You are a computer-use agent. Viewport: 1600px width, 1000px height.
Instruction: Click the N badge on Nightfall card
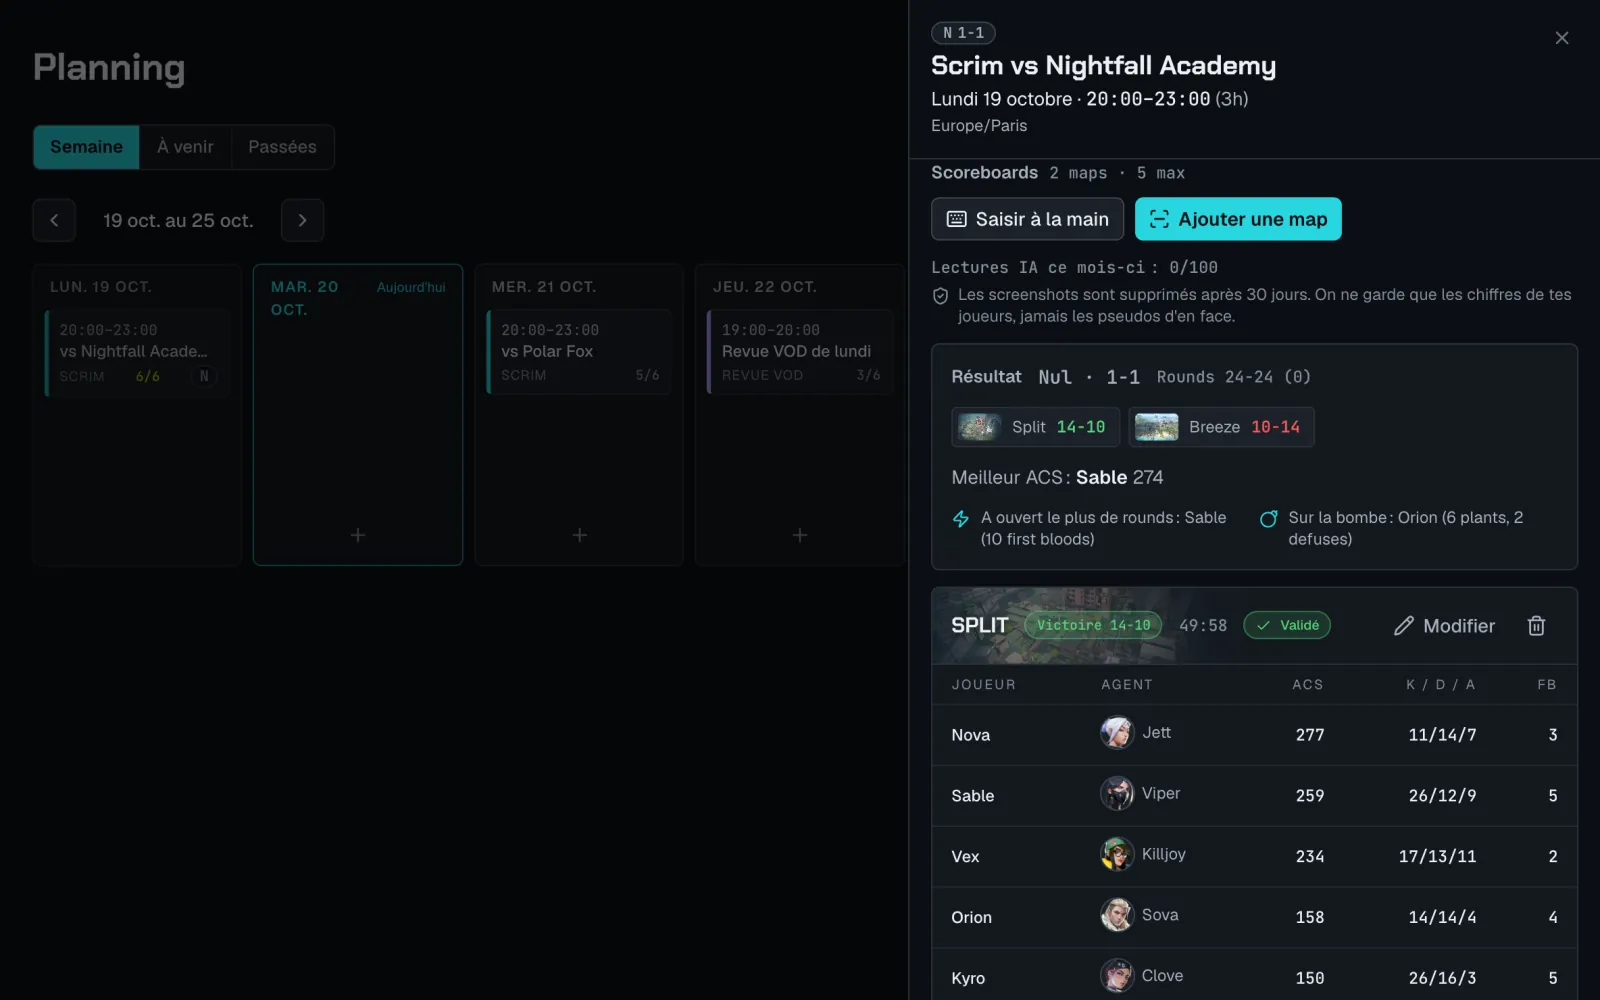[204, 377]
